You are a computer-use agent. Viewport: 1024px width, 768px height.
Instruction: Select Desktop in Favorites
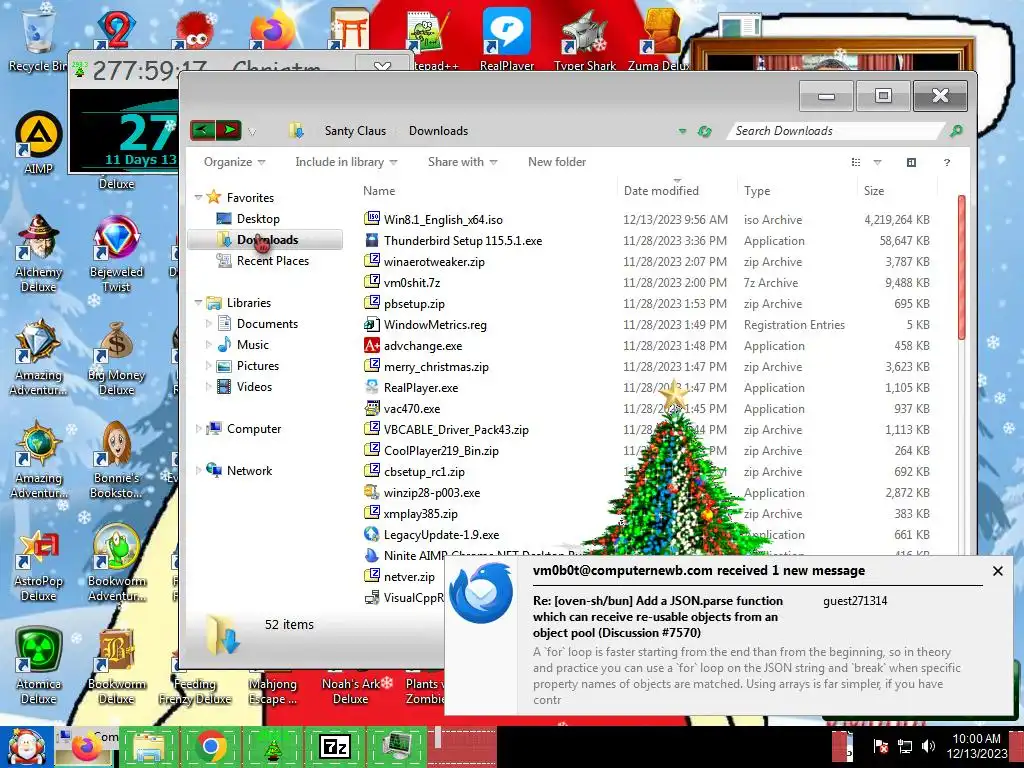[258, 219]
